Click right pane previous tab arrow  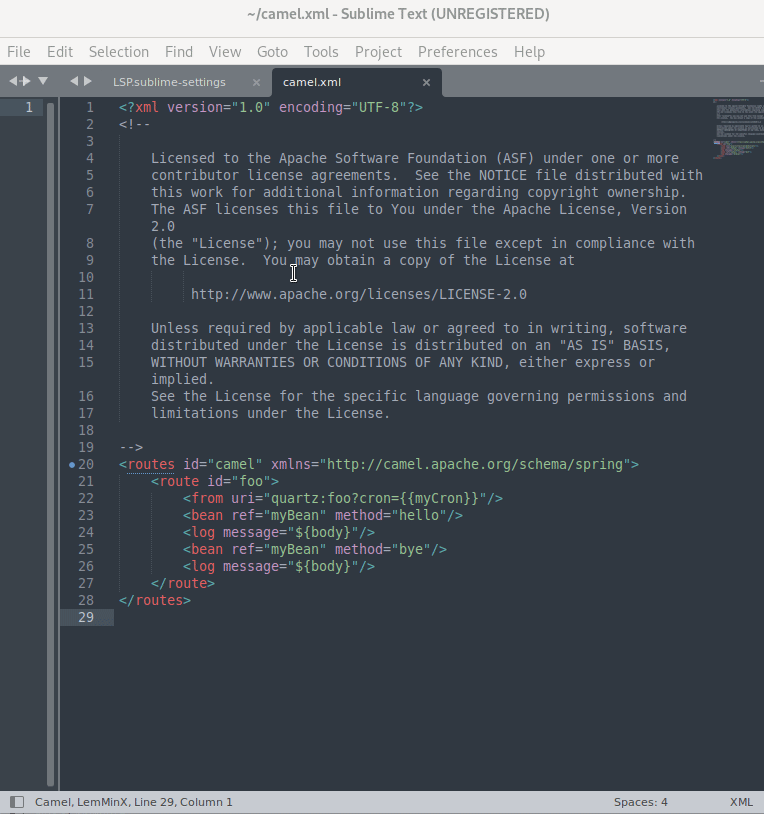74,81
